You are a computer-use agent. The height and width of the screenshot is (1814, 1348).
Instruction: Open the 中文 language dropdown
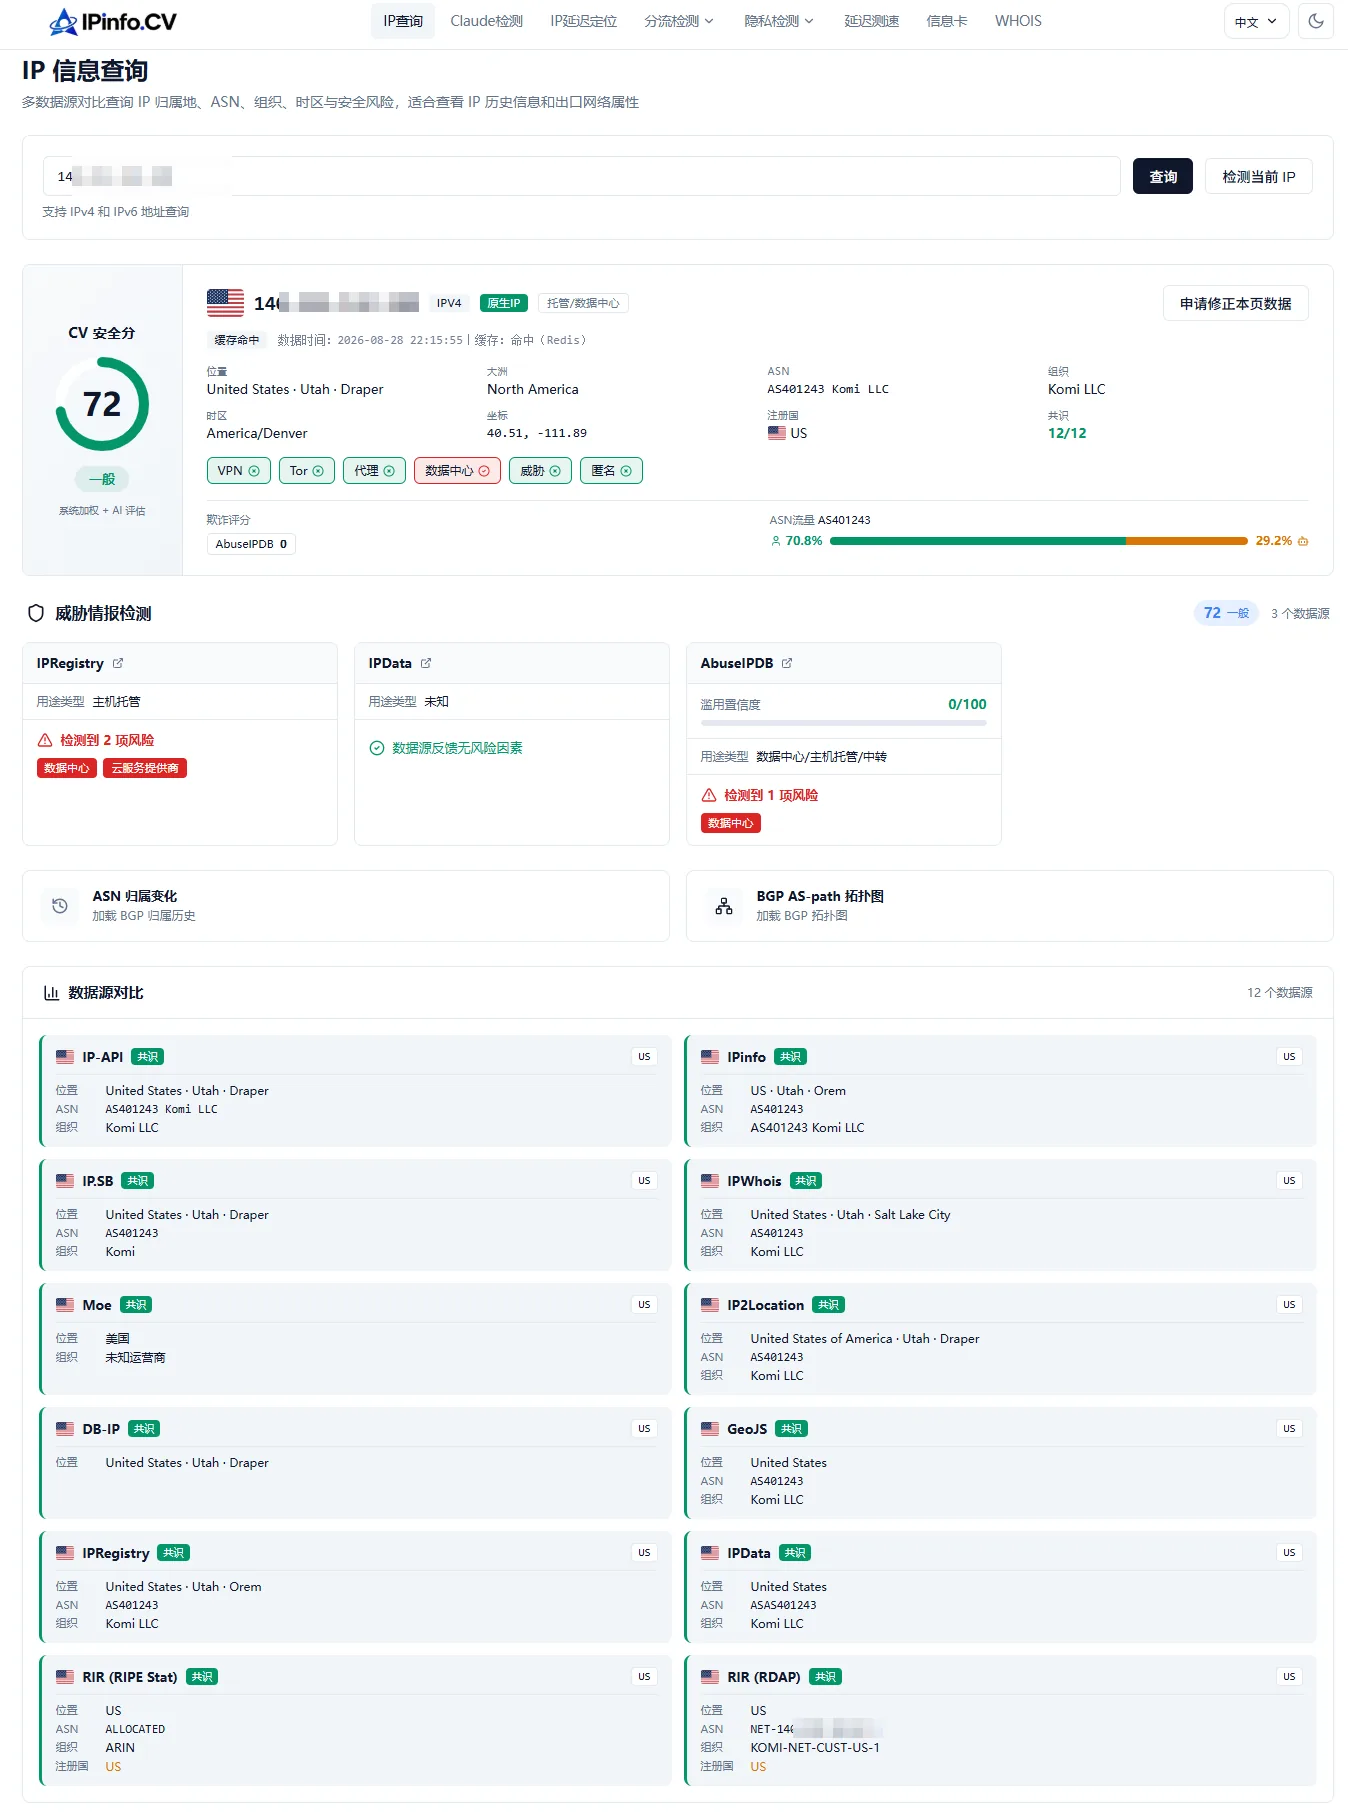point(1256,21)
